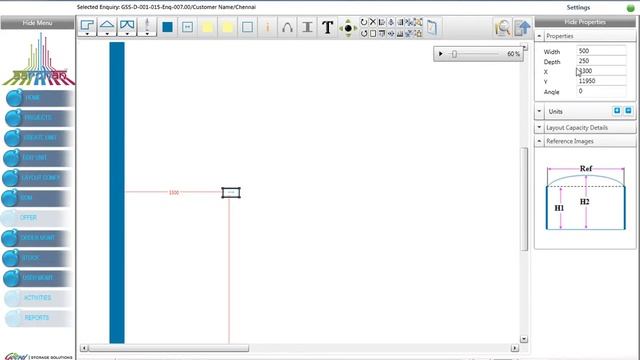Select the second yellow square tool
Image resolution: width=640 pixels, height=360 pixels.
[x=227, y=27]
